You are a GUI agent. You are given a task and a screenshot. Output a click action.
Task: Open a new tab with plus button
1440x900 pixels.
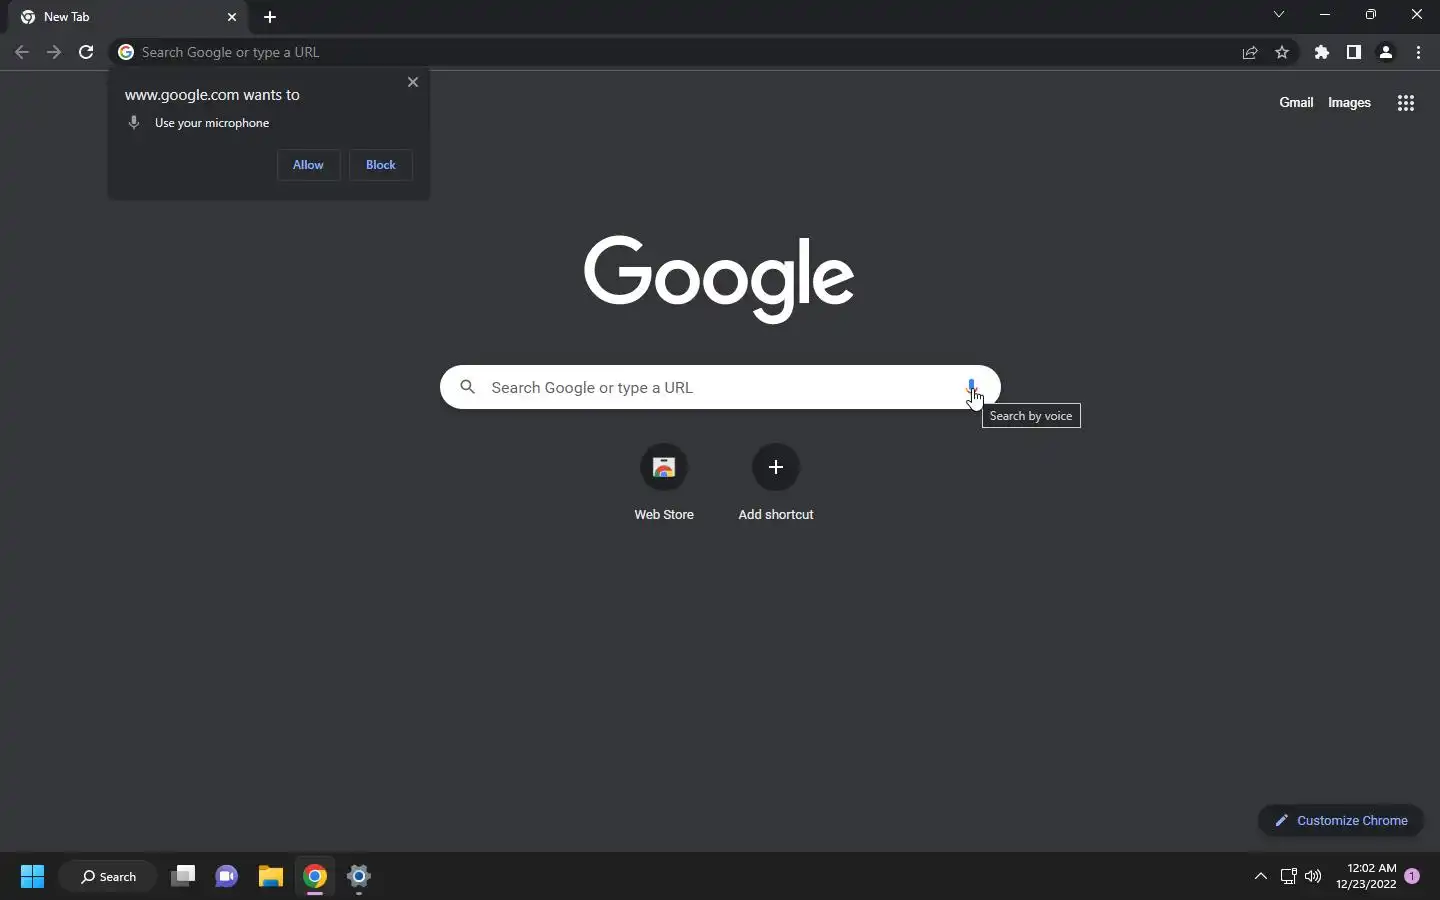coord(270,17)
